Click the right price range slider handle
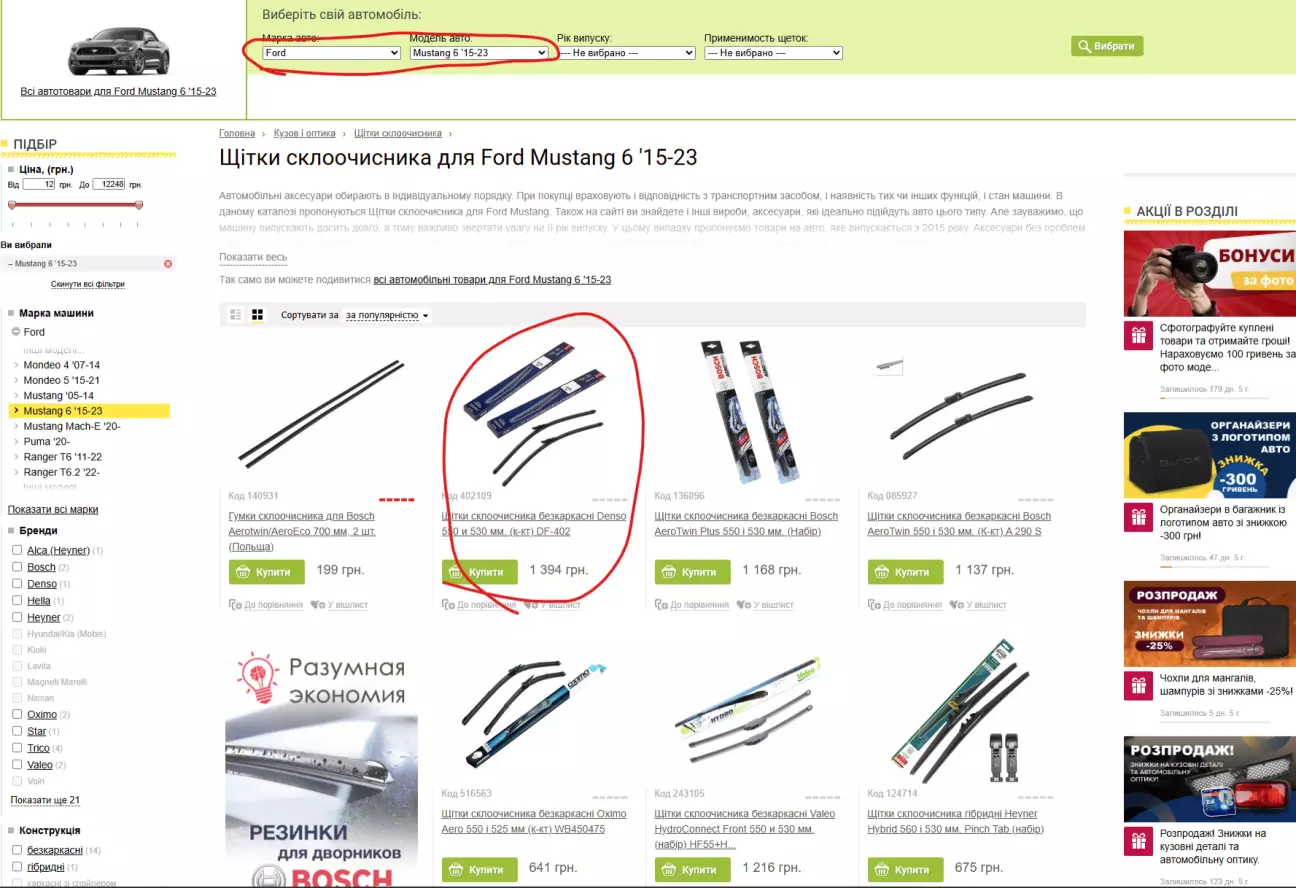Image resolution: width=1296 pixels, height=888 pixels. coord(139,205)
